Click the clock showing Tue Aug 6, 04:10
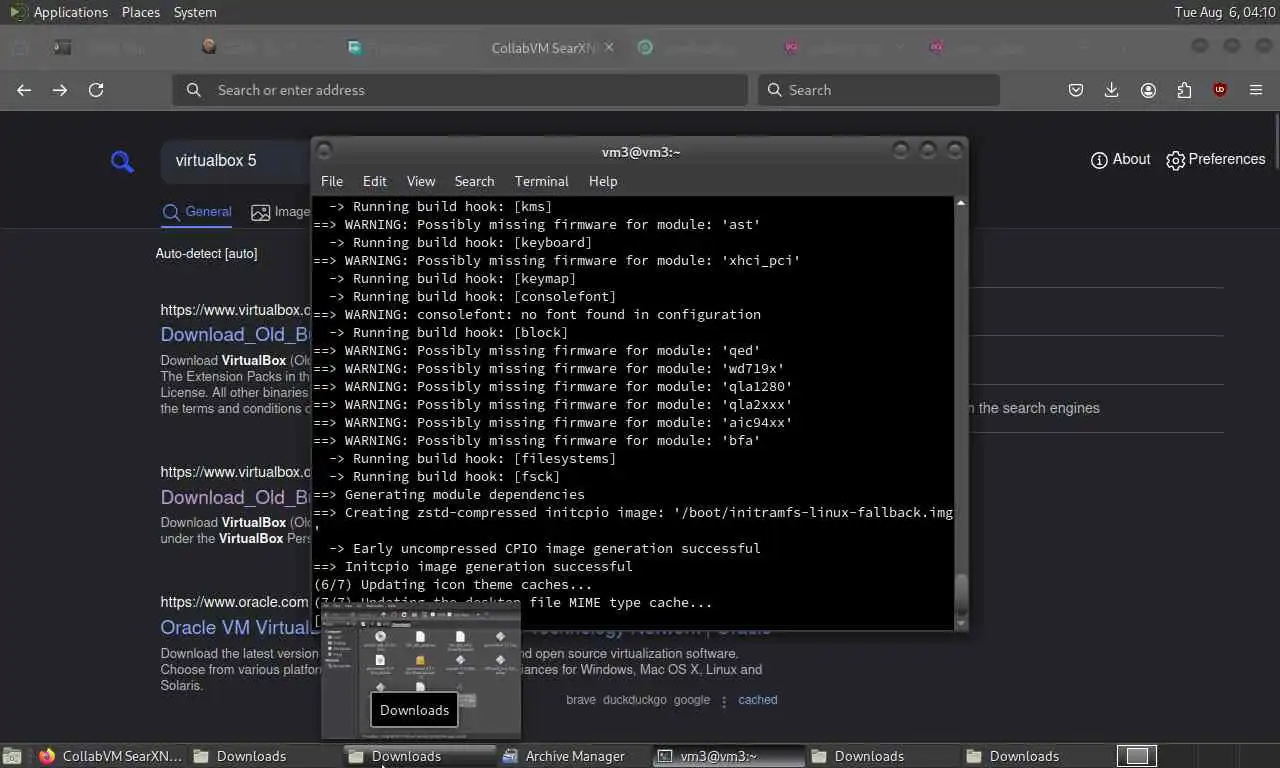The image size is (1280, 768). tap(1223, 12)
